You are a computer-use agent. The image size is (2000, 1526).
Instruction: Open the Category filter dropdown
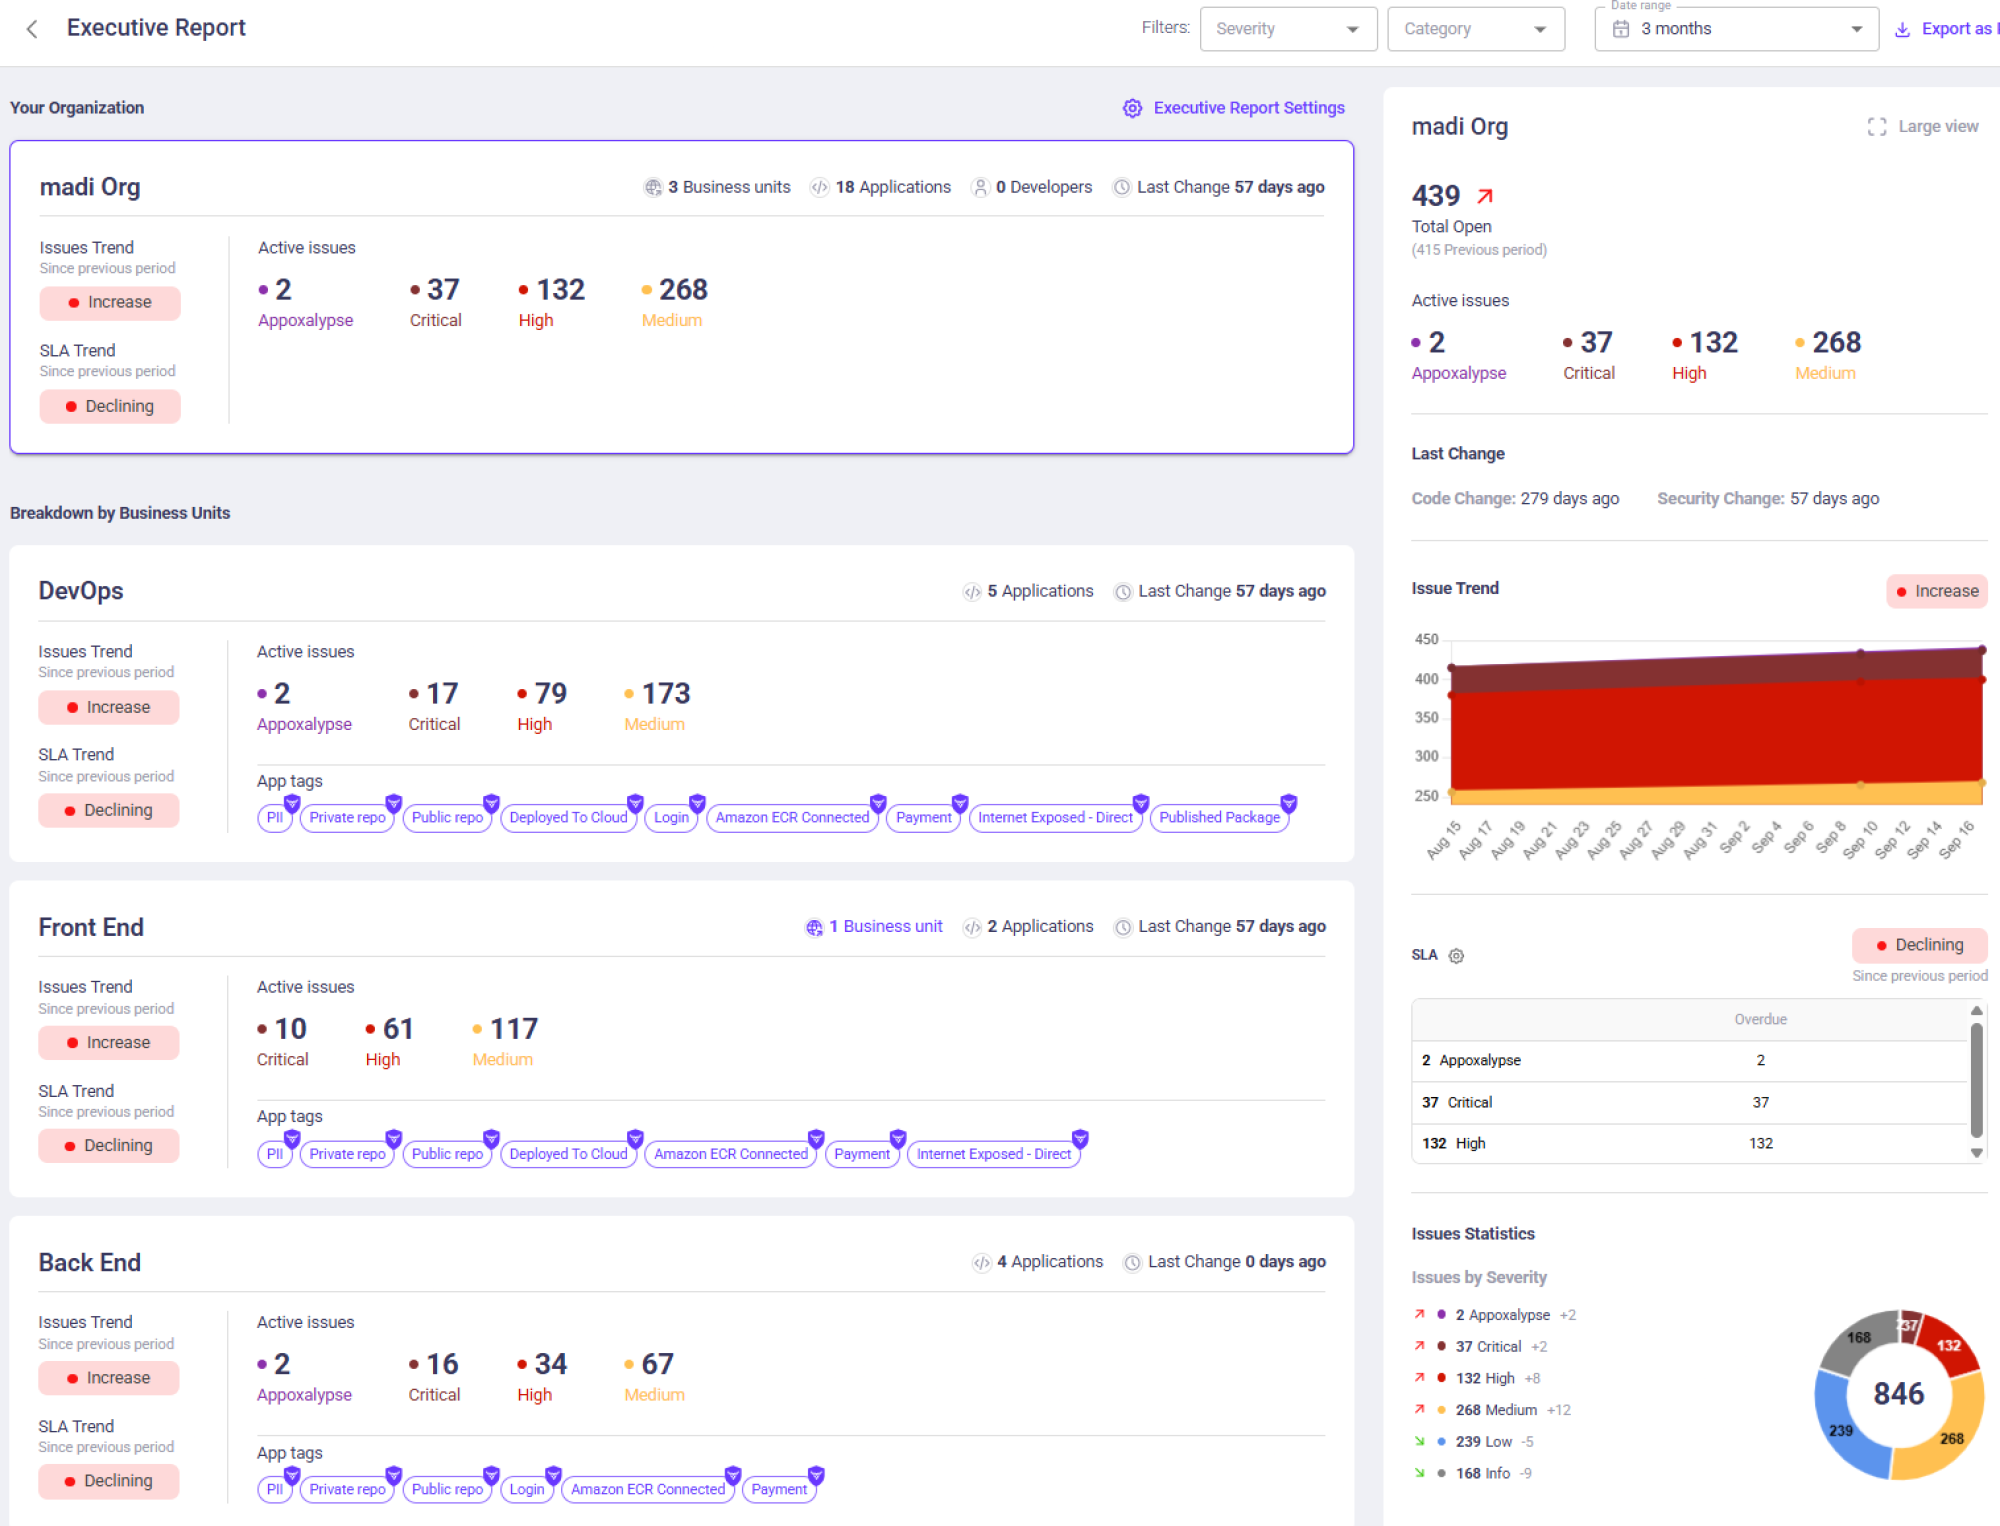(x=1475, y=29)
